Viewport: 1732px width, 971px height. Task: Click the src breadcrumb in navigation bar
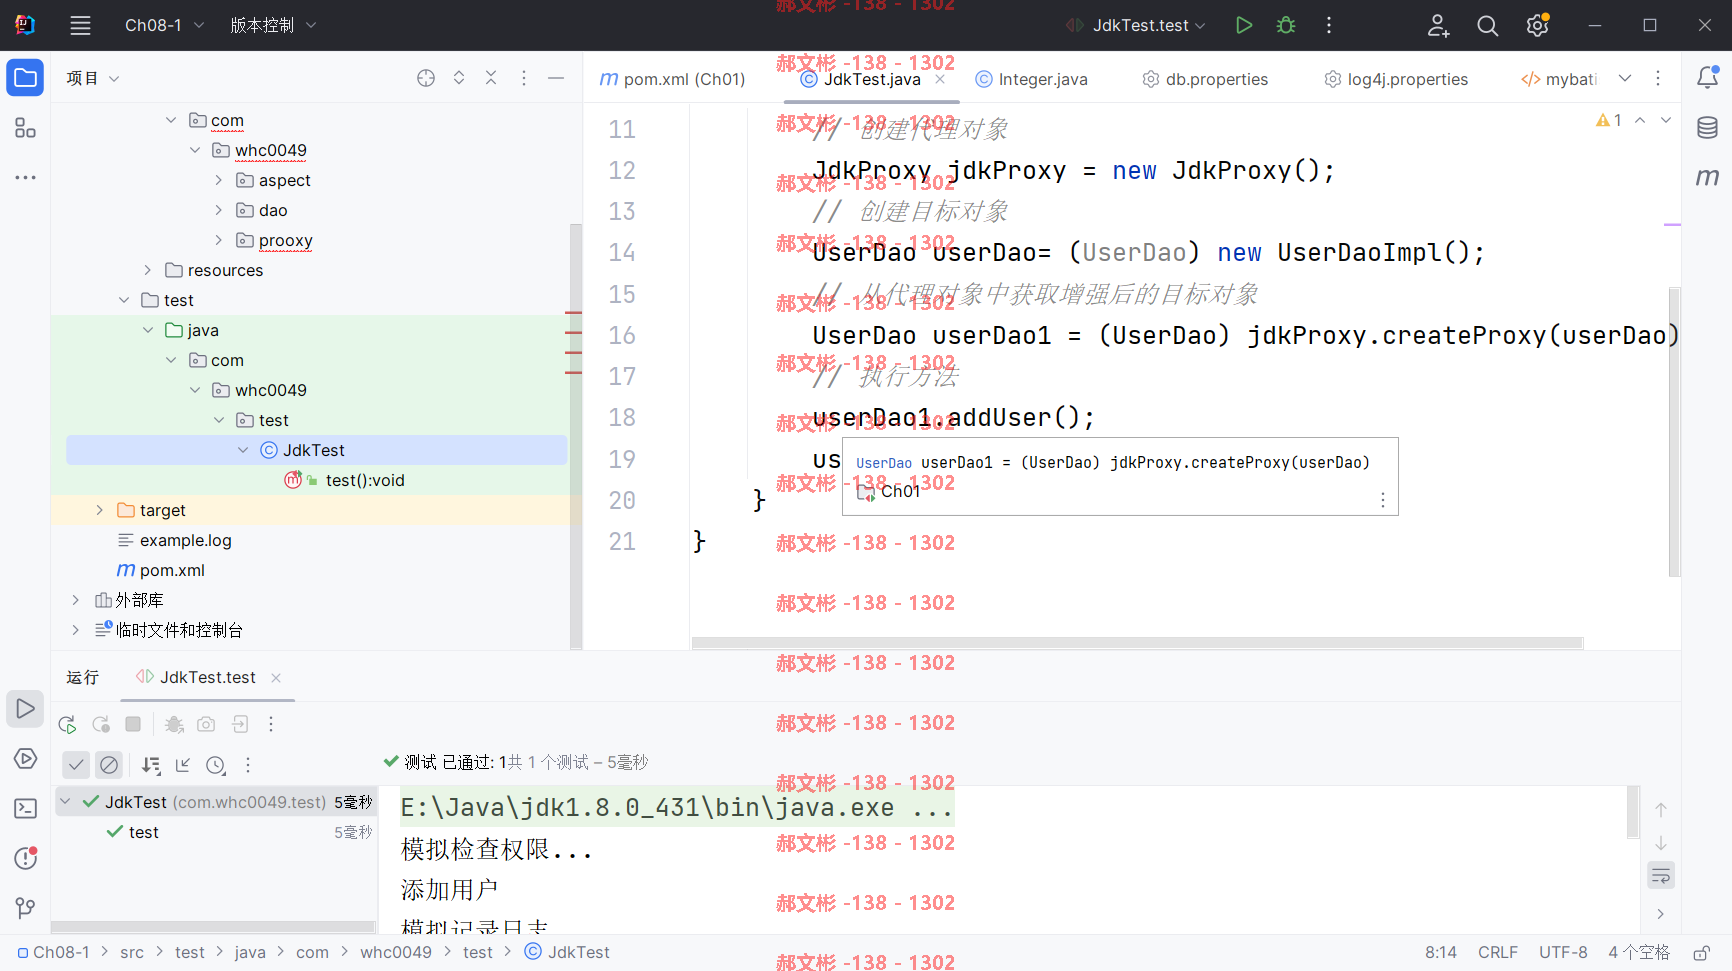[132, 953]
